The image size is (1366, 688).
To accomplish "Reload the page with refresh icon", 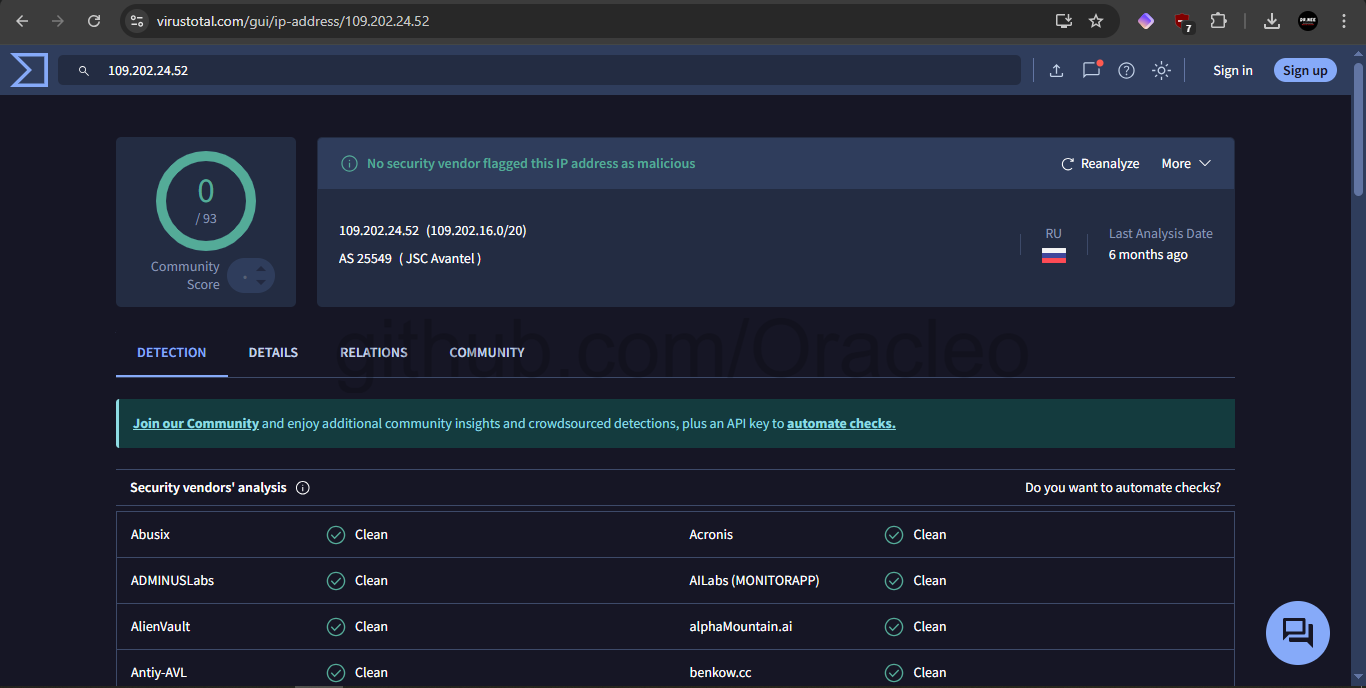I will click(94, 20).
